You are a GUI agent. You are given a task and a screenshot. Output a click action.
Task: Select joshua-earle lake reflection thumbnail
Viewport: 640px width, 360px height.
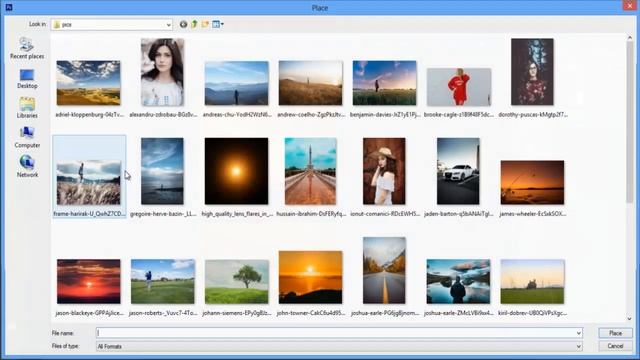pos(458,281)
